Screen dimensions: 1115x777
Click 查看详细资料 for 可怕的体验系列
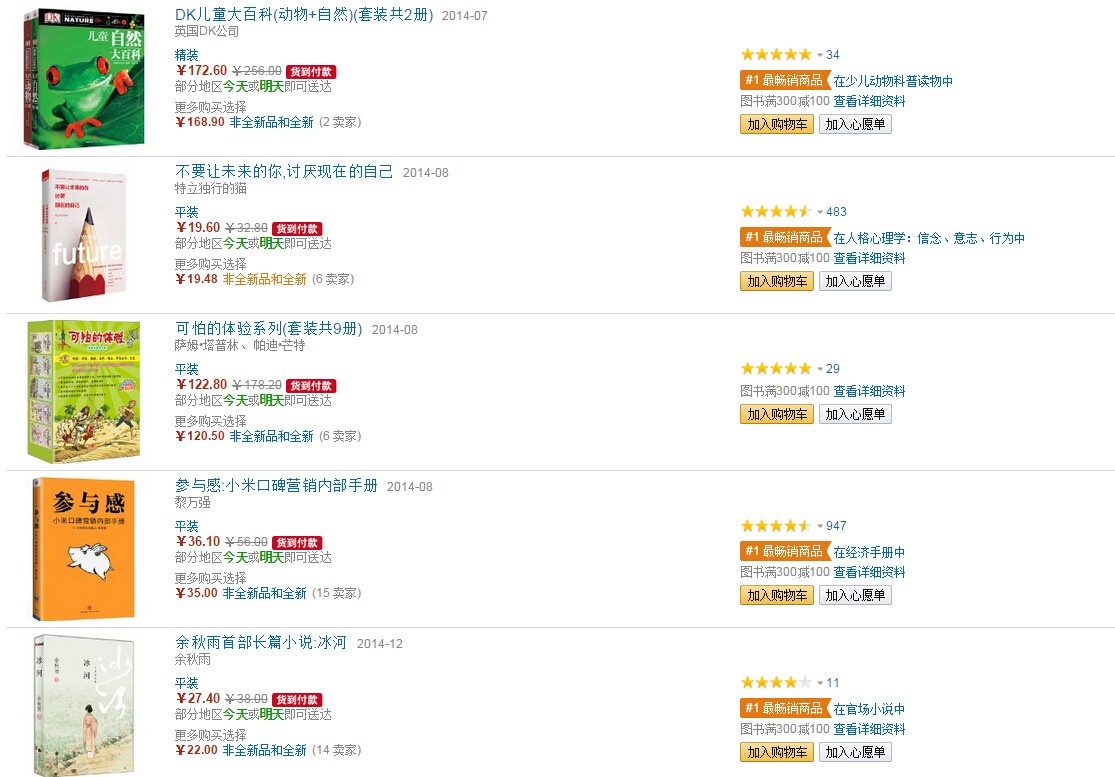(869, 391)
